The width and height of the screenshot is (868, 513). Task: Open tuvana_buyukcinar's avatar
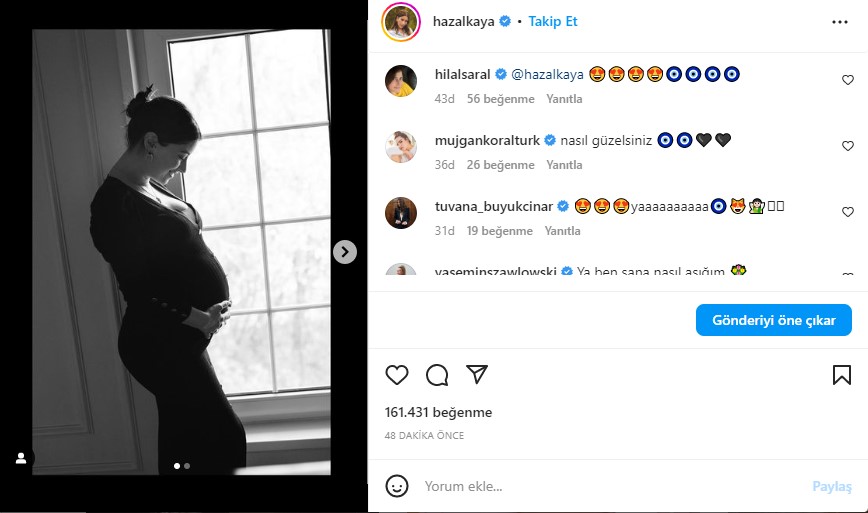pyautogui.click(x=401, y=212)
